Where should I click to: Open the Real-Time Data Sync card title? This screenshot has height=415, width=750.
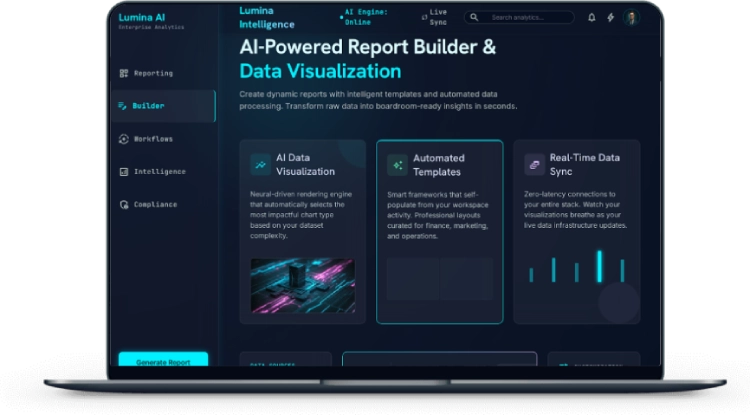585,164
